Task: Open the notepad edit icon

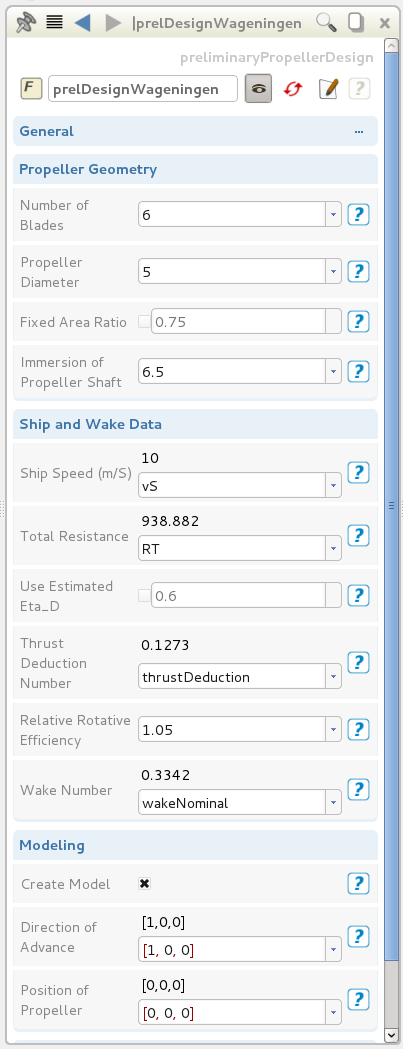Action: pyautogui.click(x=328, y=88)
